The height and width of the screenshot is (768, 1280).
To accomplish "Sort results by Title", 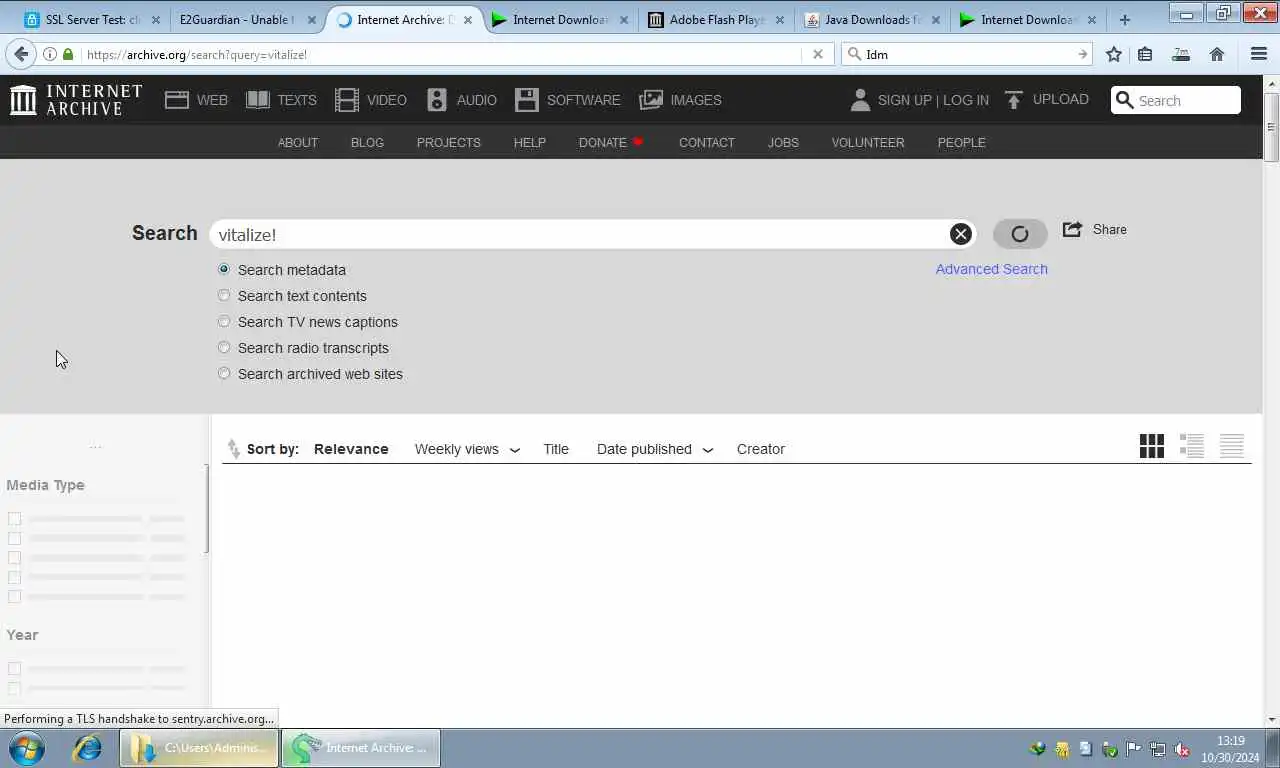I will point(556,449).
